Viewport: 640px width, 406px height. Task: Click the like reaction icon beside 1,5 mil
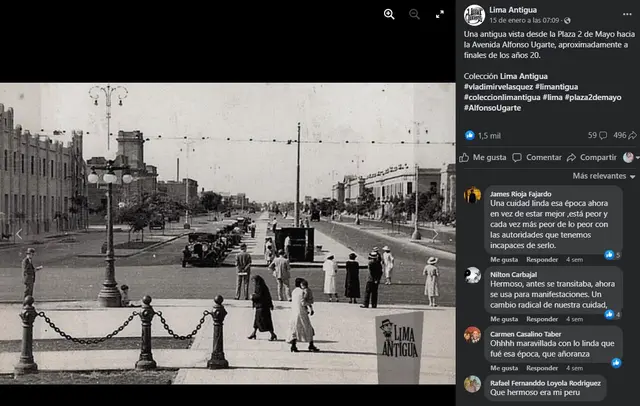(x=470, y=135)
